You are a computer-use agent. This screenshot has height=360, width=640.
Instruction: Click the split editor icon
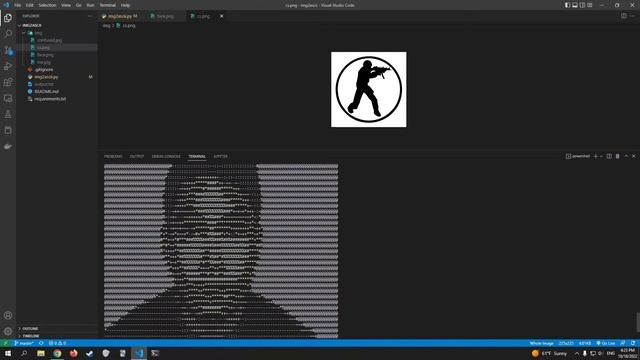(624, 16)
